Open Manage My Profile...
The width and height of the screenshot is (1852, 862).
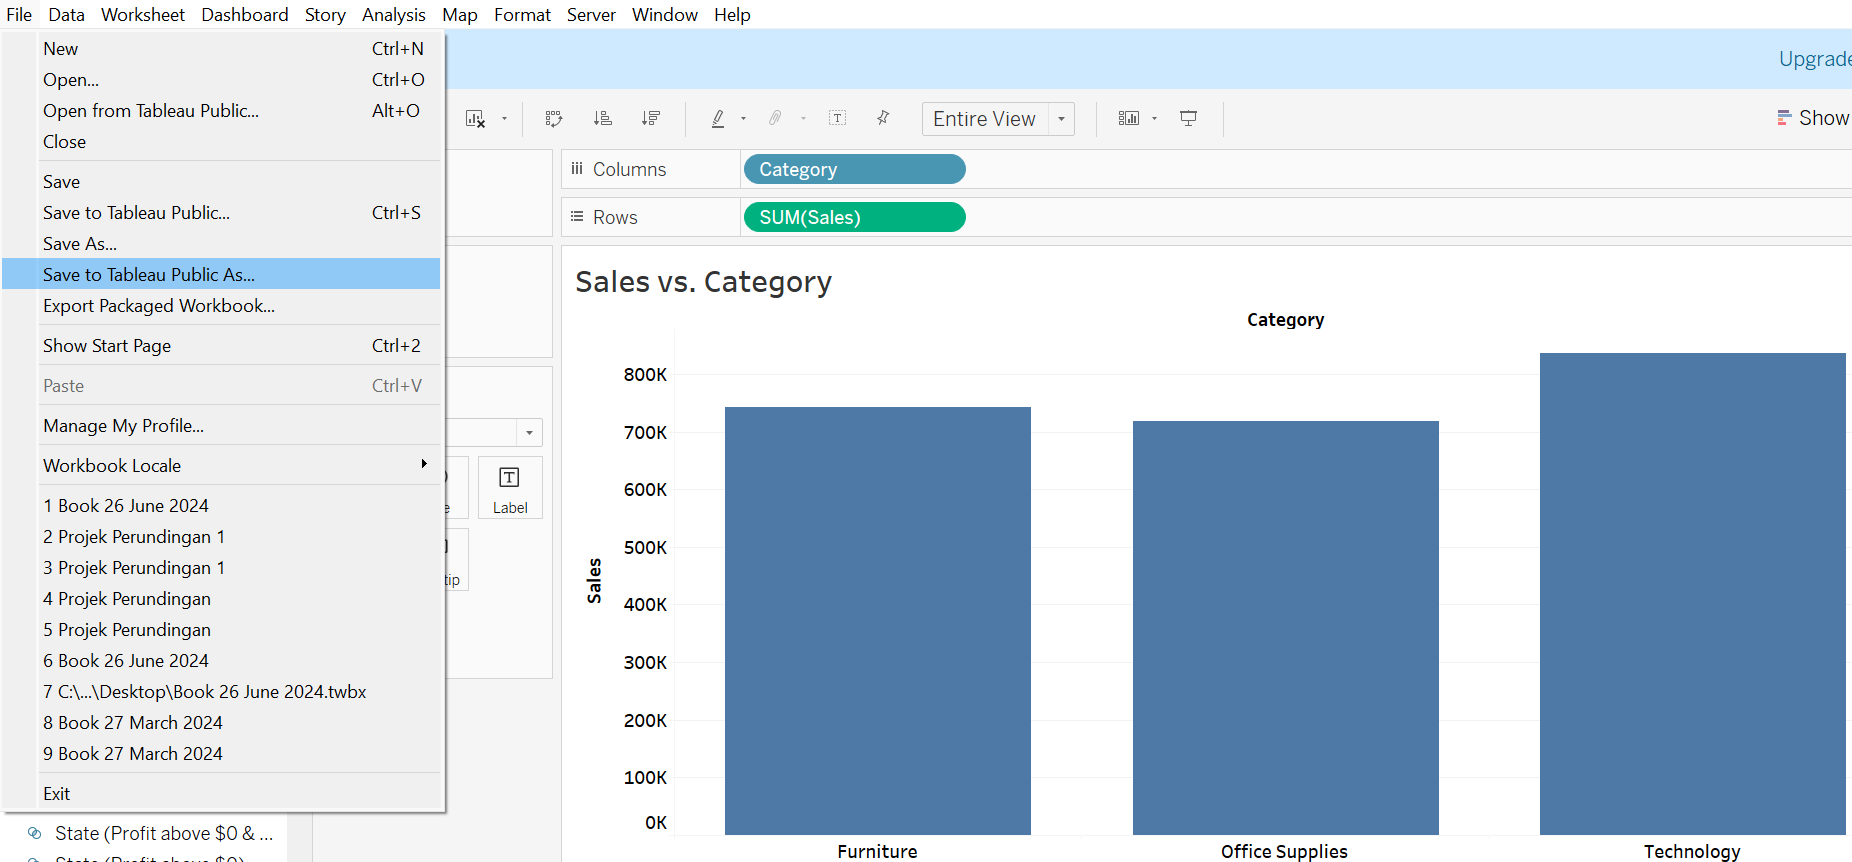[x=221, y=426]
